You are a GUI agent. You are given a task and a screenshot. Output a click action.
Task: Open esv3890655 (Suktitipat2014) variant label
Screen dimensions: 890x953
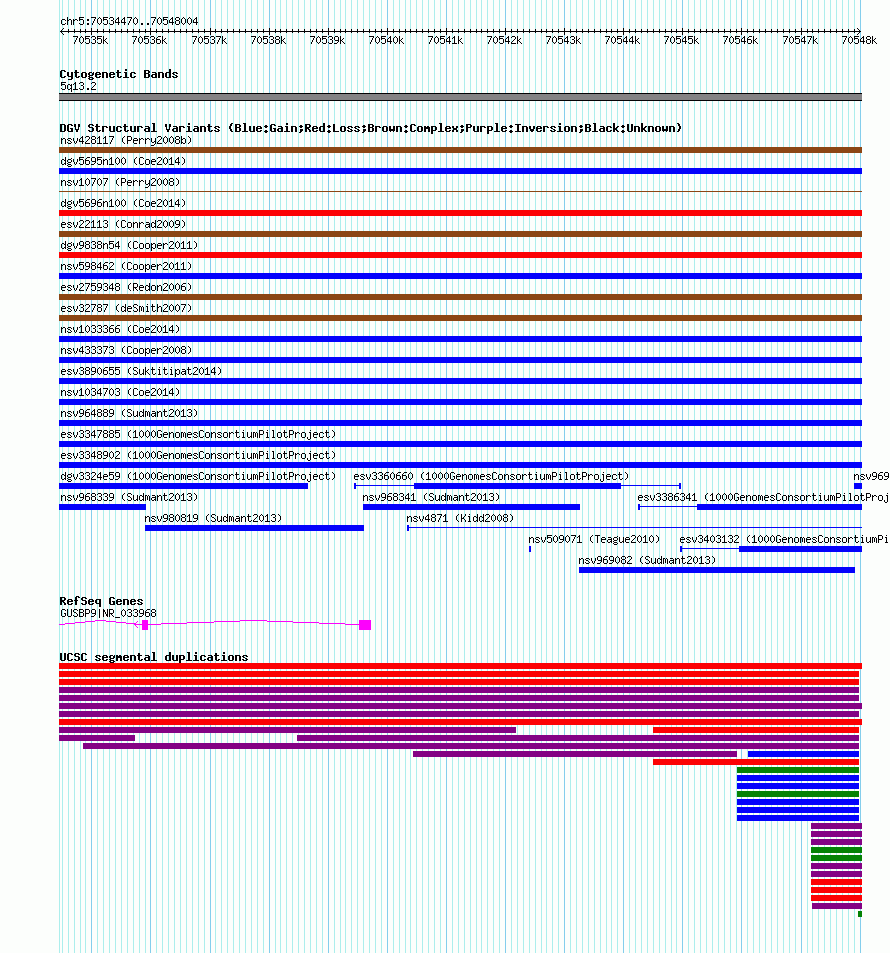coord(141,371)
